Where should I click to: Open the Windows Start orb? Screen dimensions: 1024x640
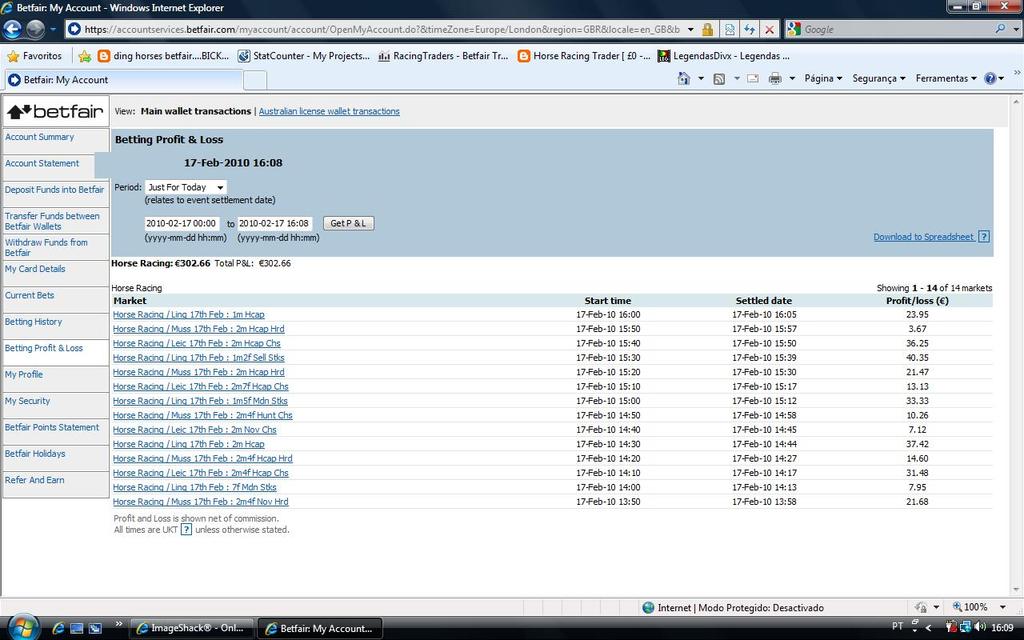pos(24,628)
